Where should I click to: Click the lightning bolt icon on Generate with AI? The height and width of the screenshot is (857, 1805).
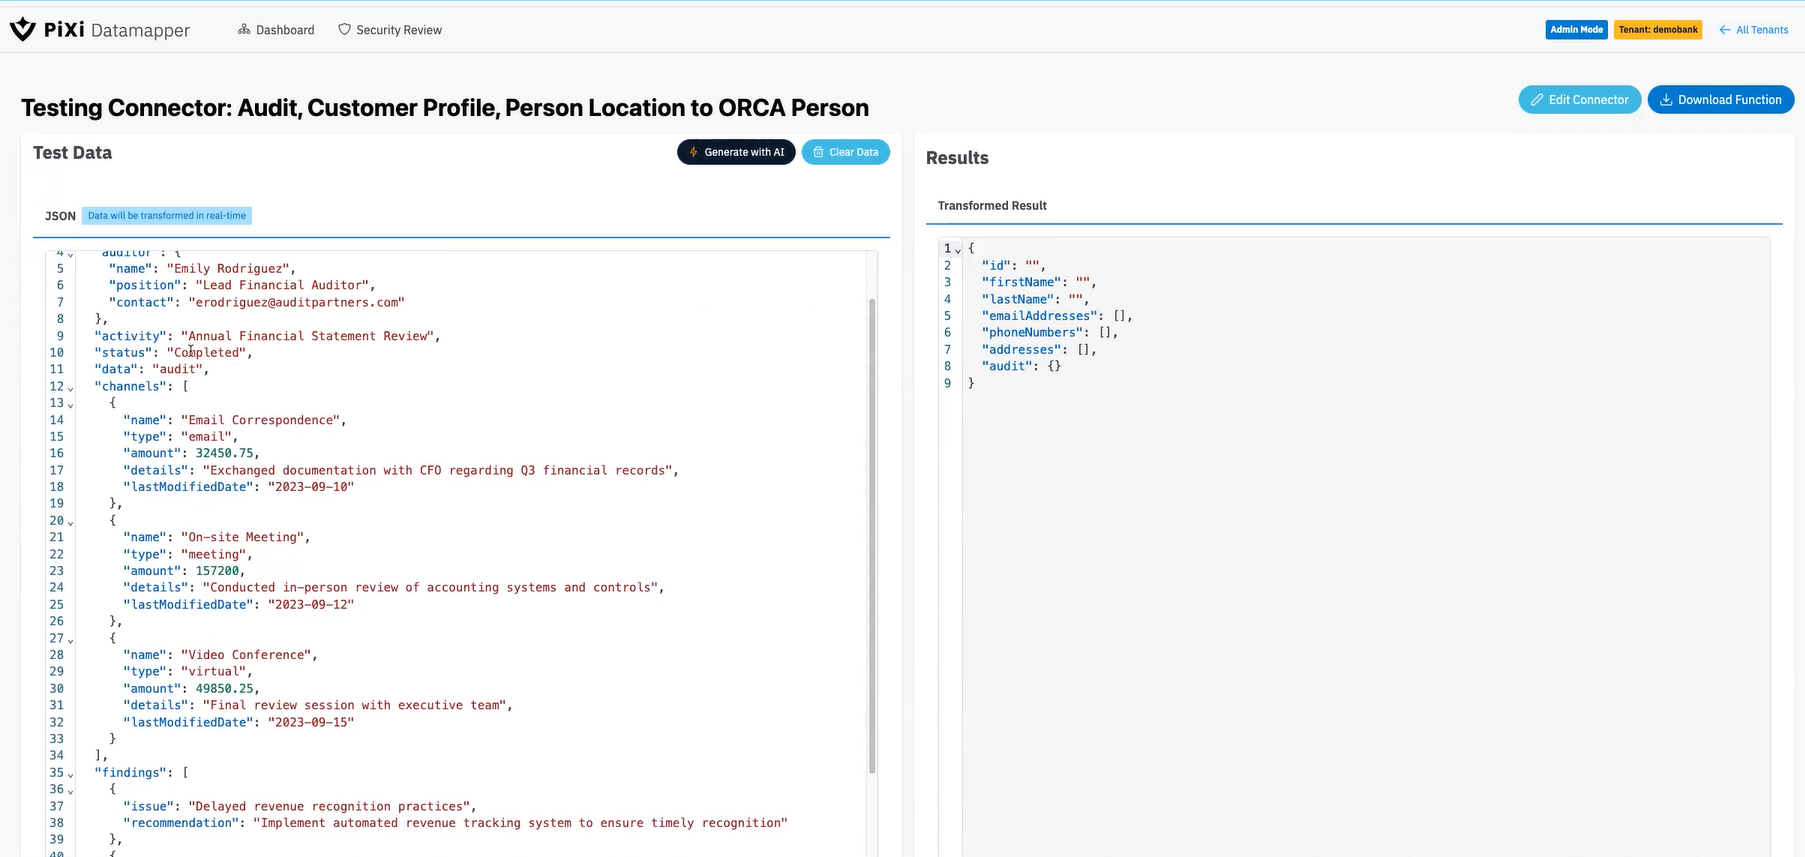[693, 152]
